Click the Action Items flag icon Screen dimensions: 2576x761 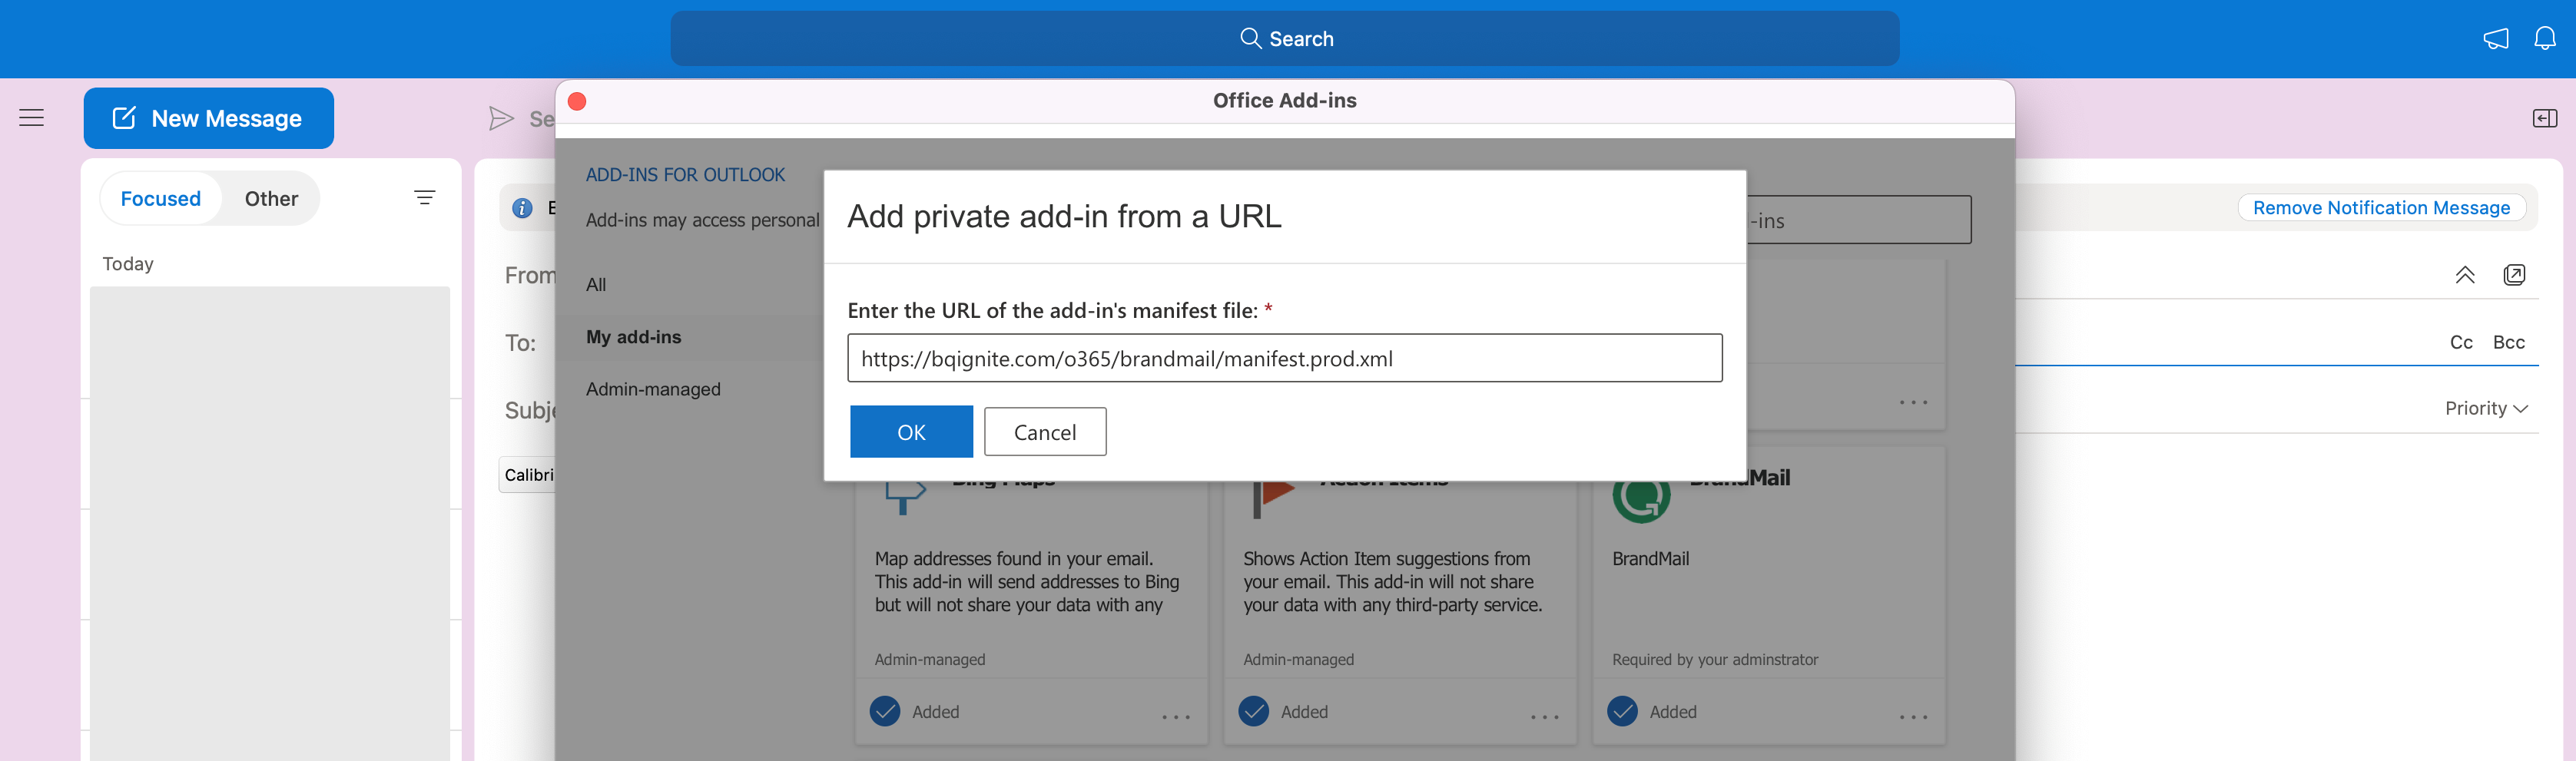pyautogui.click(x=1272, y=499)
